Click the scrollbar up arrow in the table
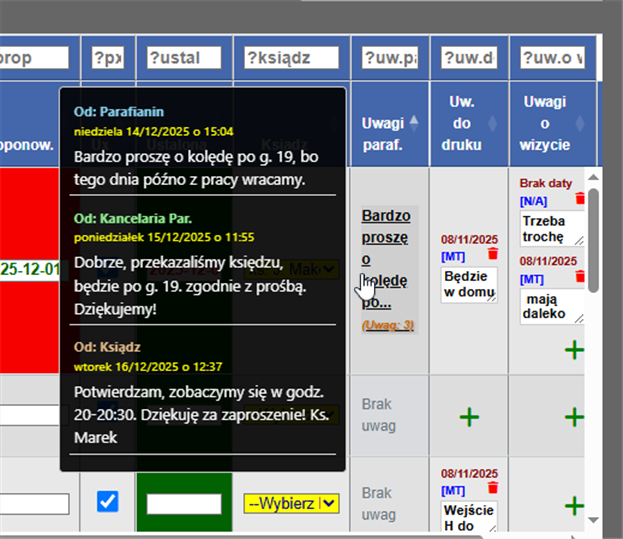 (593, 177)
